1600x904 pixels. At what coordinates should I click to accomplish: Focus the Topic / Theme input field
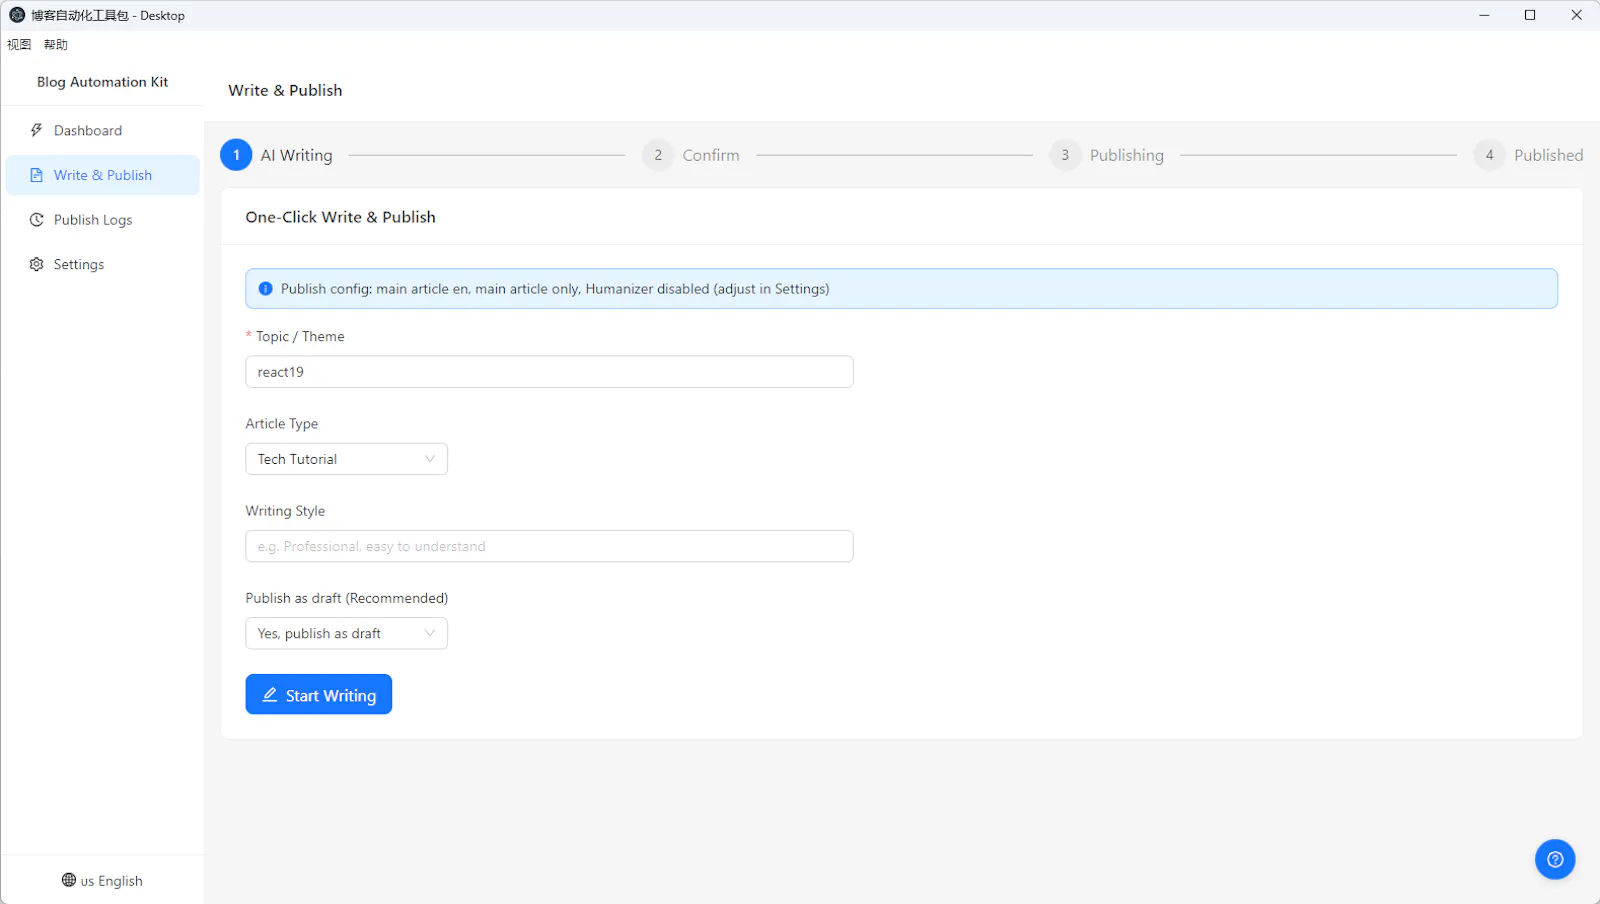(549, 372)
